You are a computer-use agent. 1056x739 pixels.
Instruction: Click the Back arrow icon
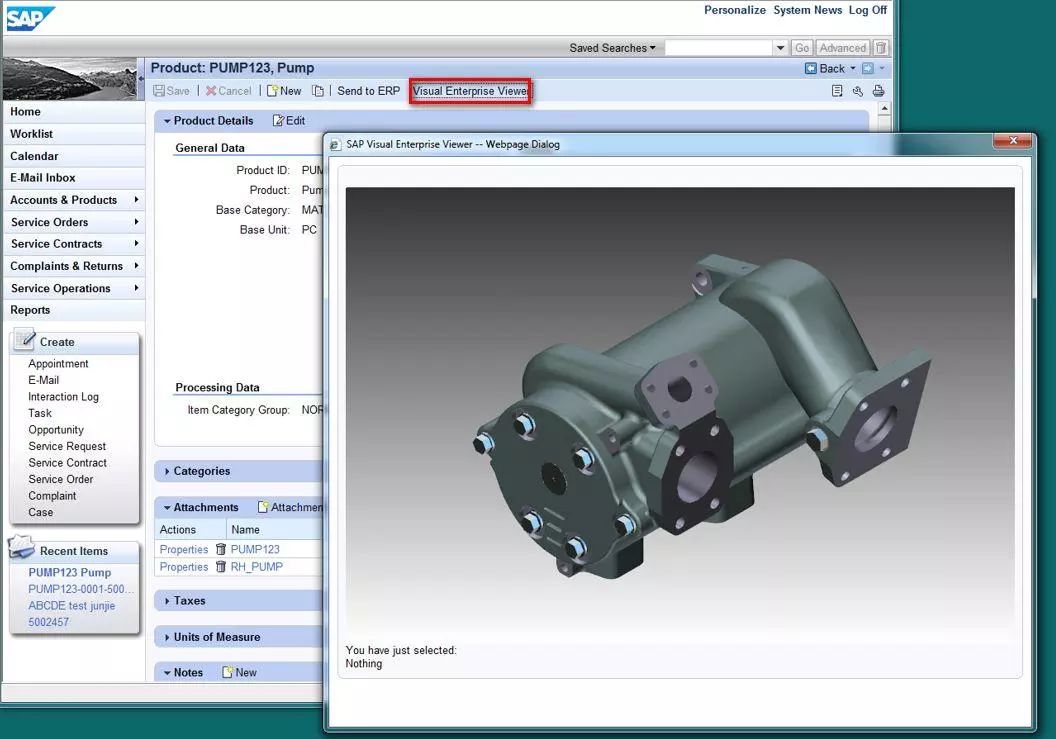(x=811, y=69)
